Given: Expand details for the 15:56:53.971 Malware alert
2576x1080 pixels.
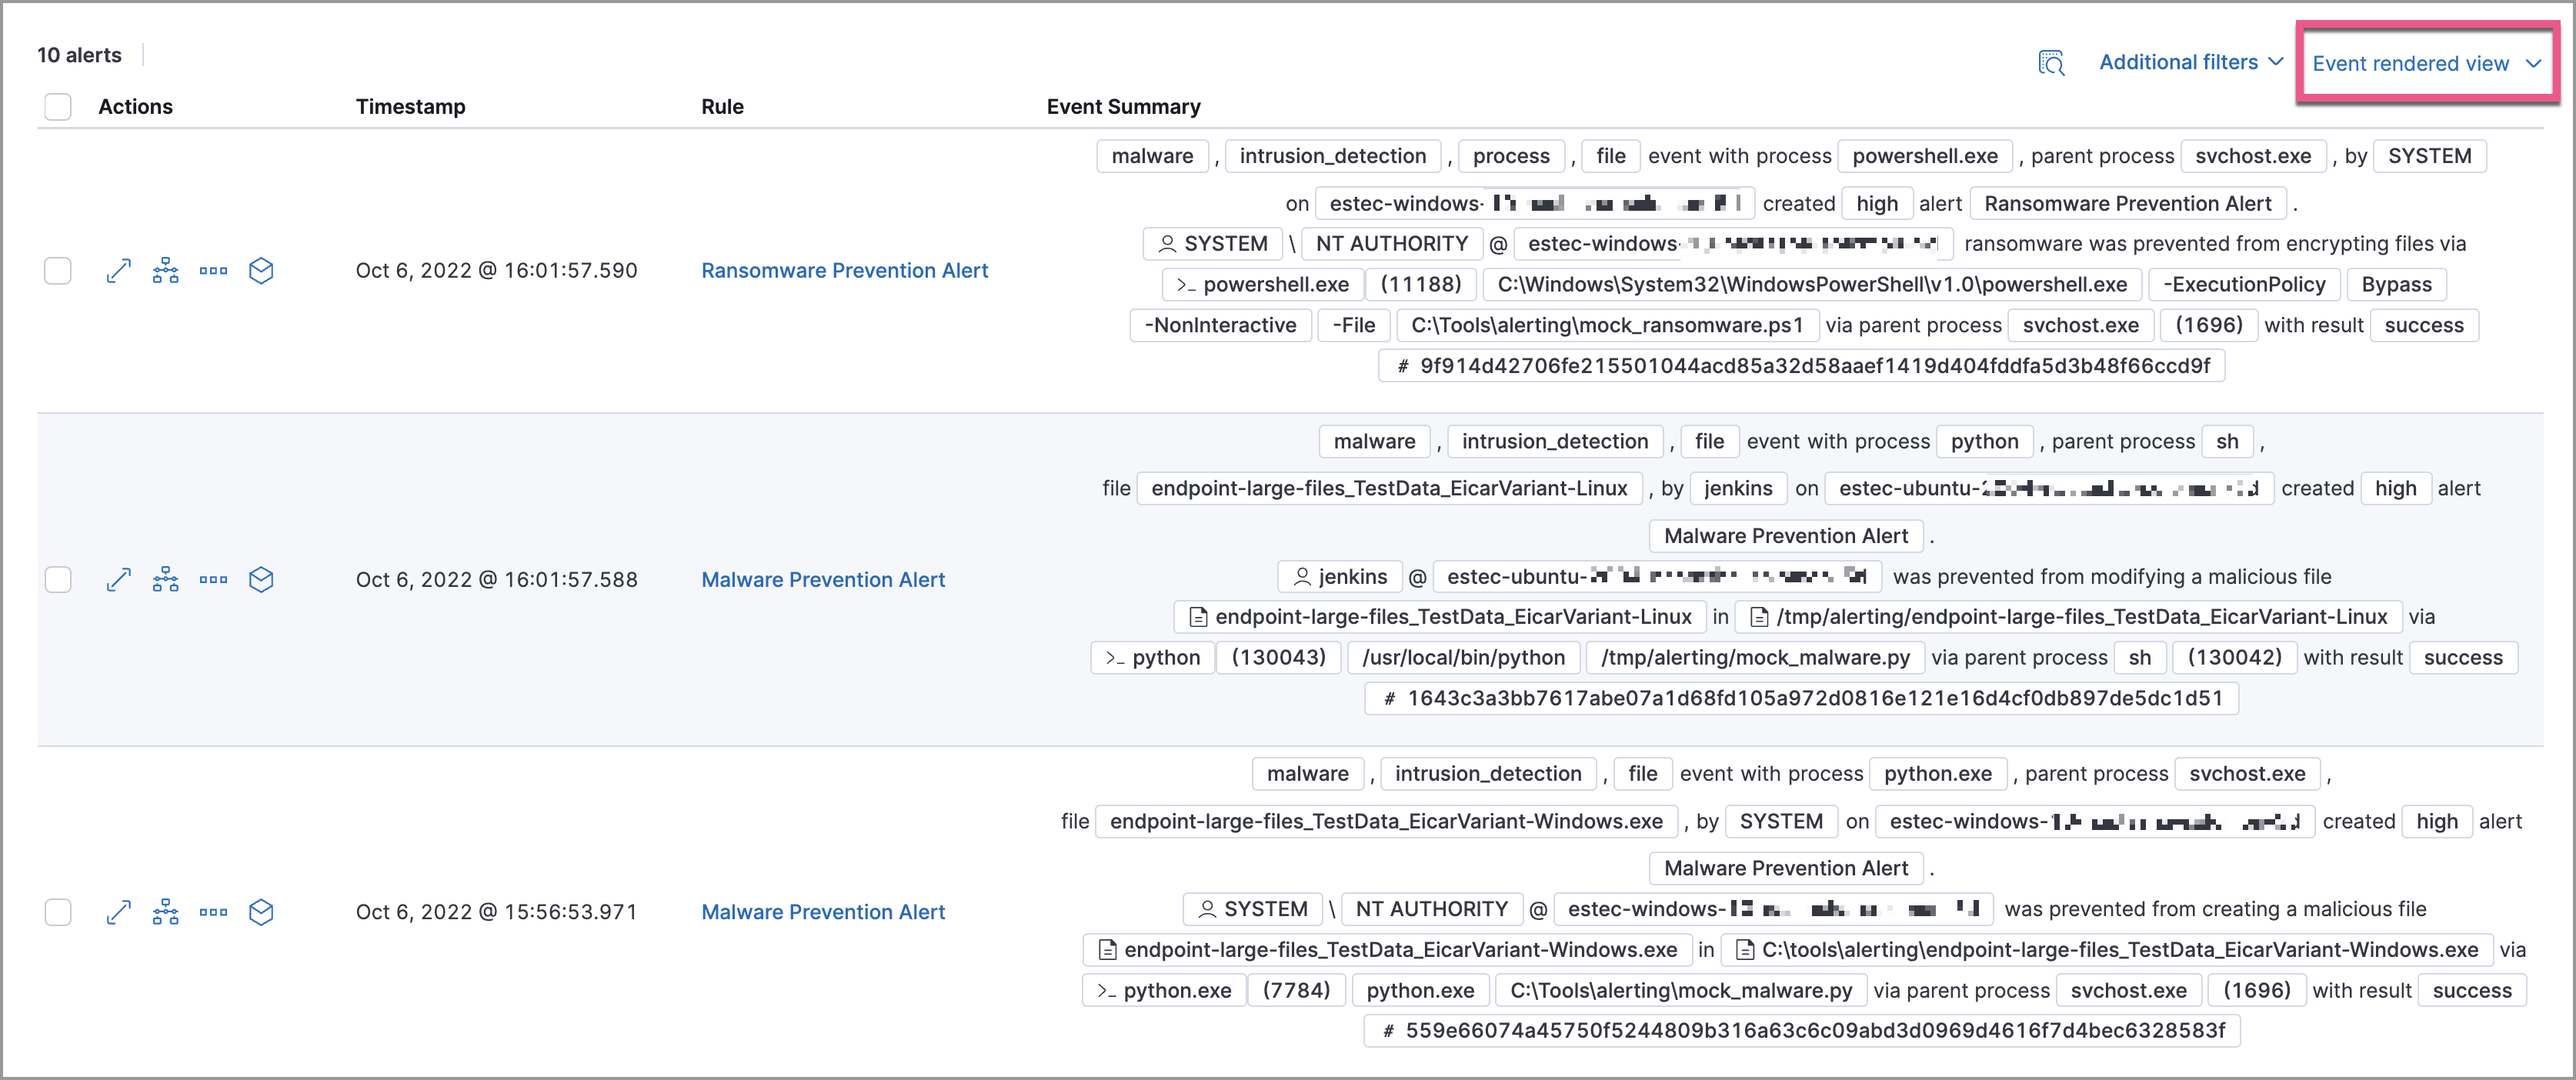Looking at the screenshot, I should (x=118, y=912).
